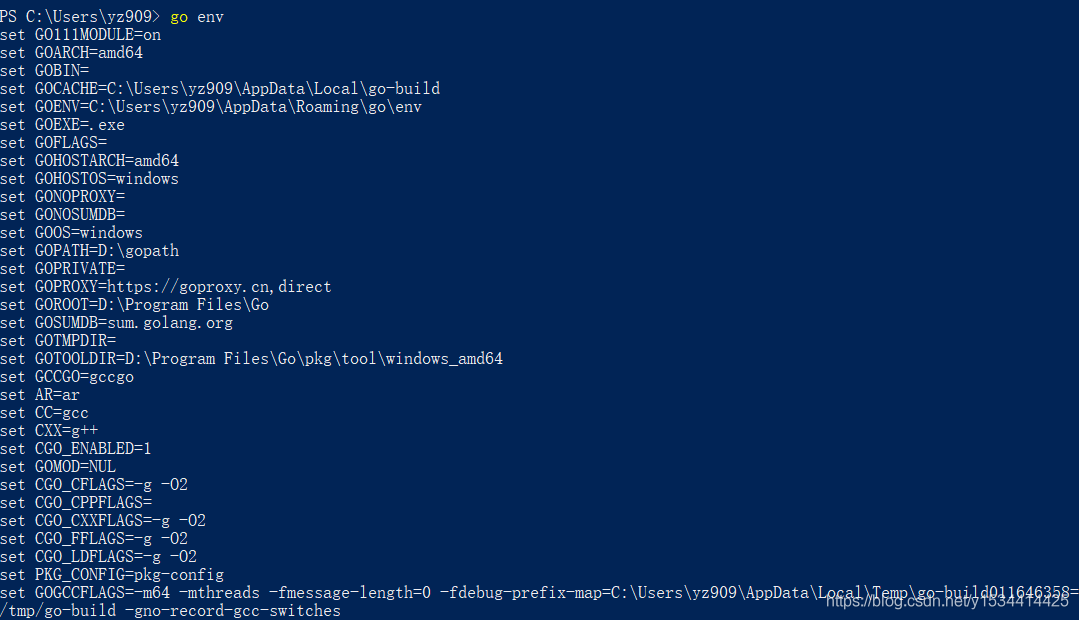Select the GOROOT Program Files line
1079x620 pixels.
[x=134, y=305]
